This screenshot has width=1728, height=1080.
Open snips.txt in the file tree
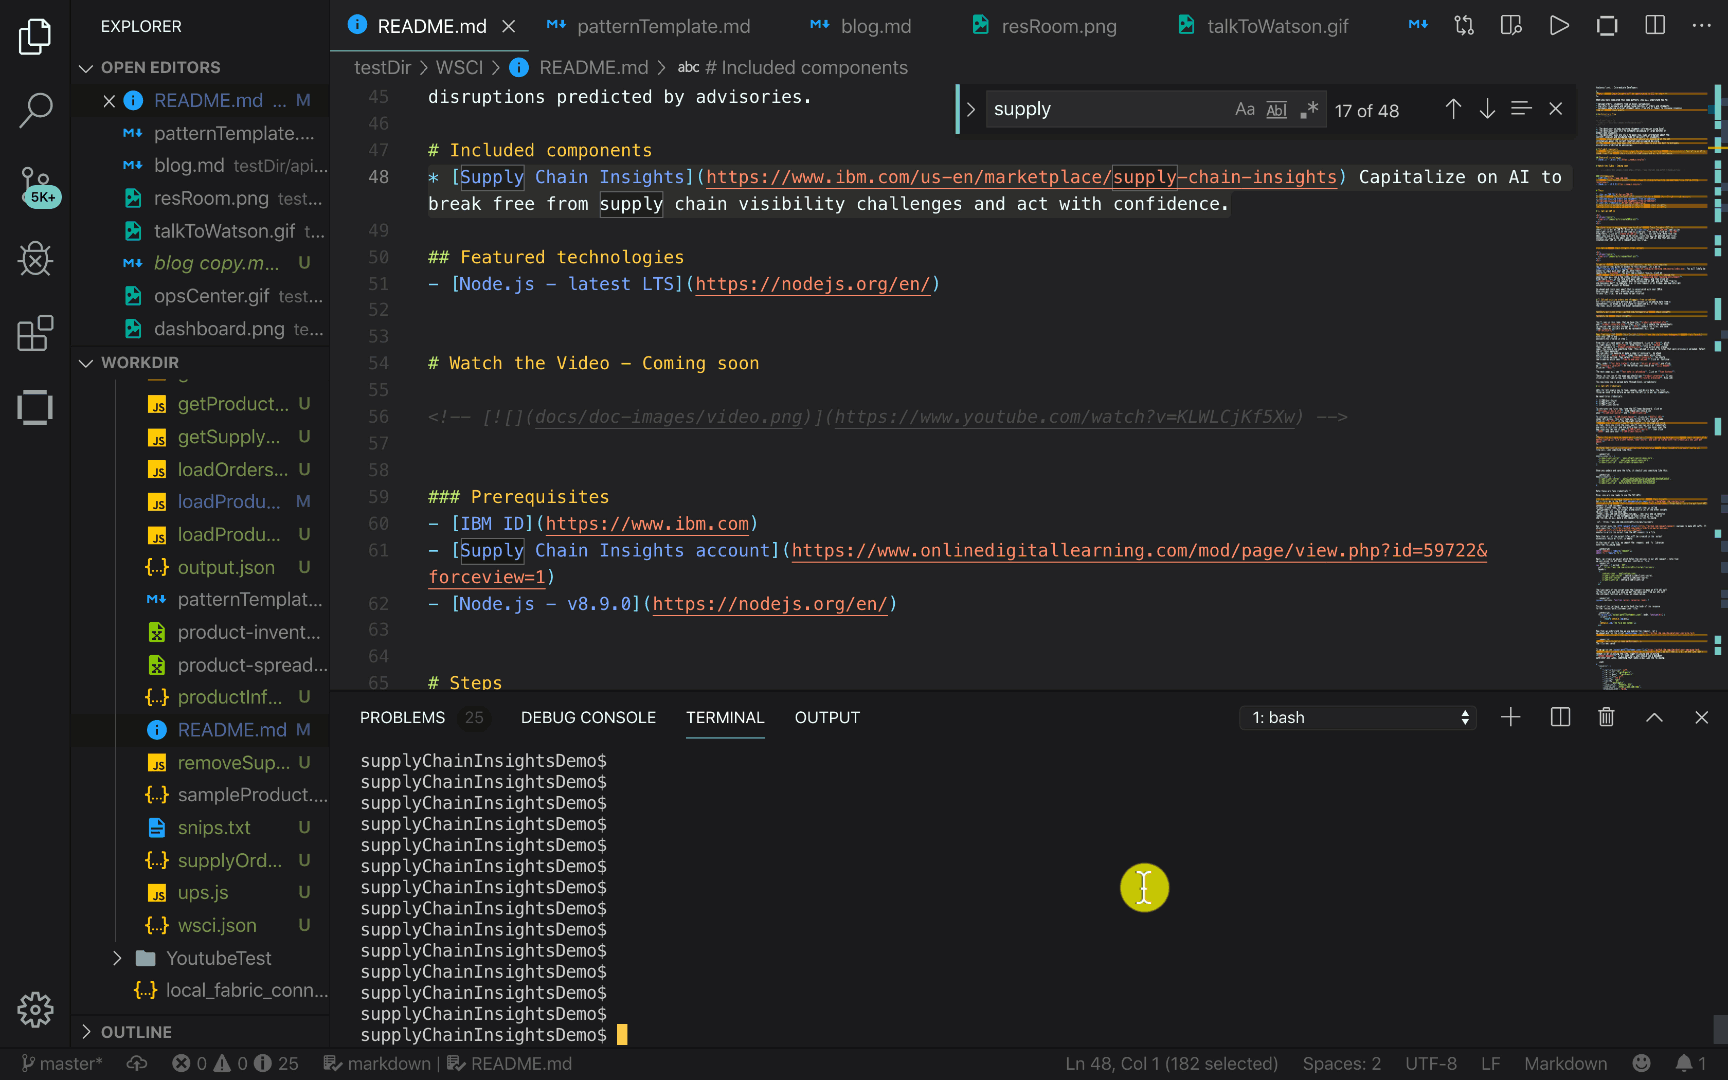[214, 827]
